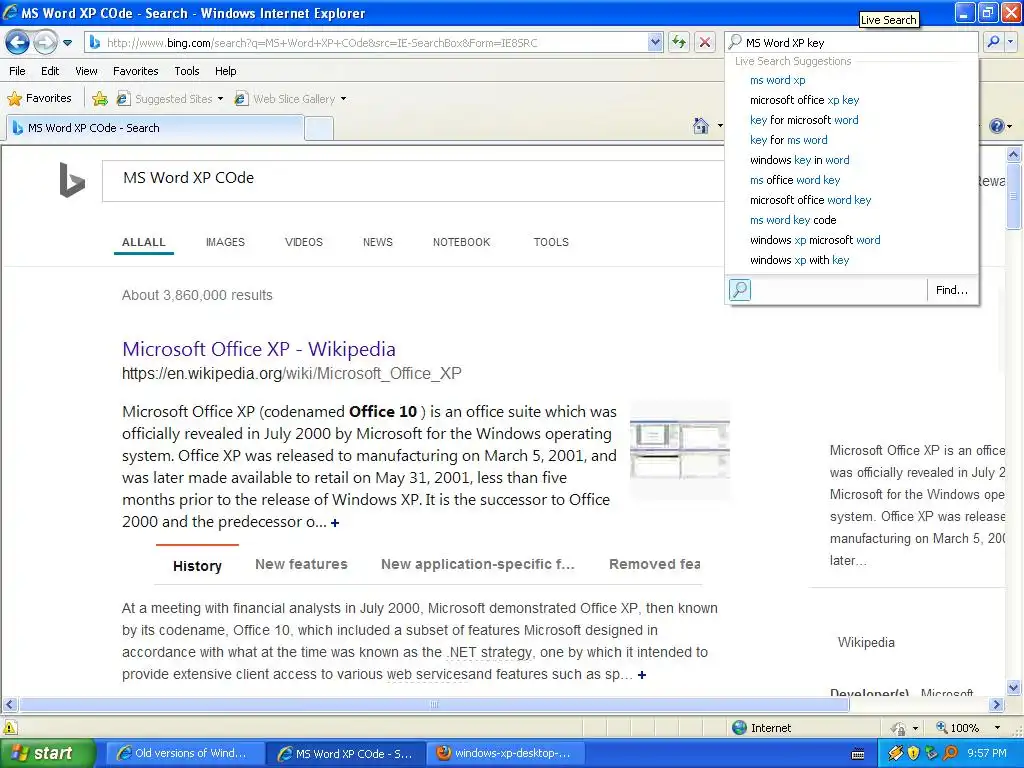This screenshot has height=768, width=1024.
Task: Click the Bing search query field
Action: point(413,180)
